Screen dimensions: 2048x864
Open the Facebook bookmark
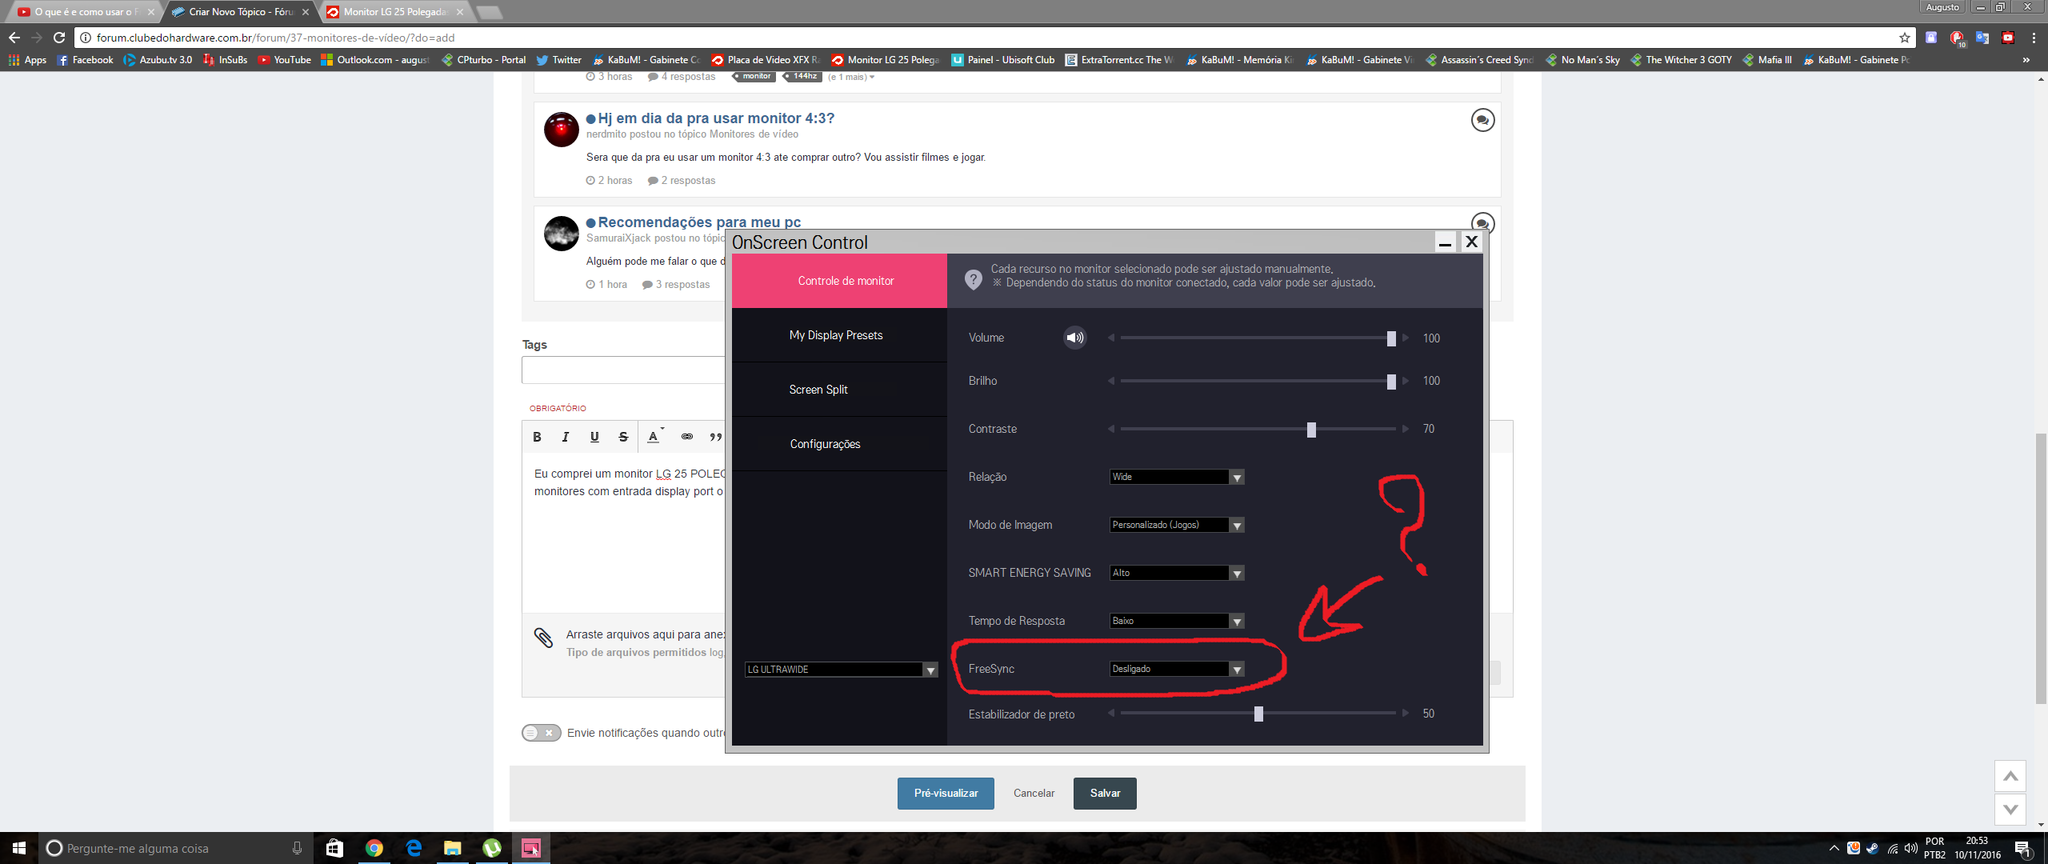(x=85, y=60)
